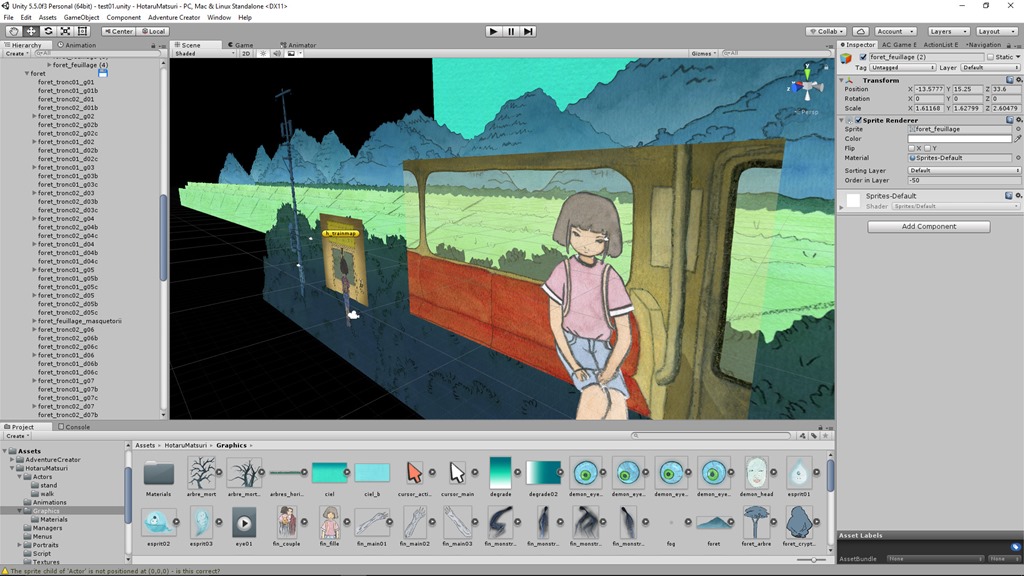Screen dimensions: 1024x576
Task: Open the GameObject menu
Action: pyautogui.click(x=81, y=17)
